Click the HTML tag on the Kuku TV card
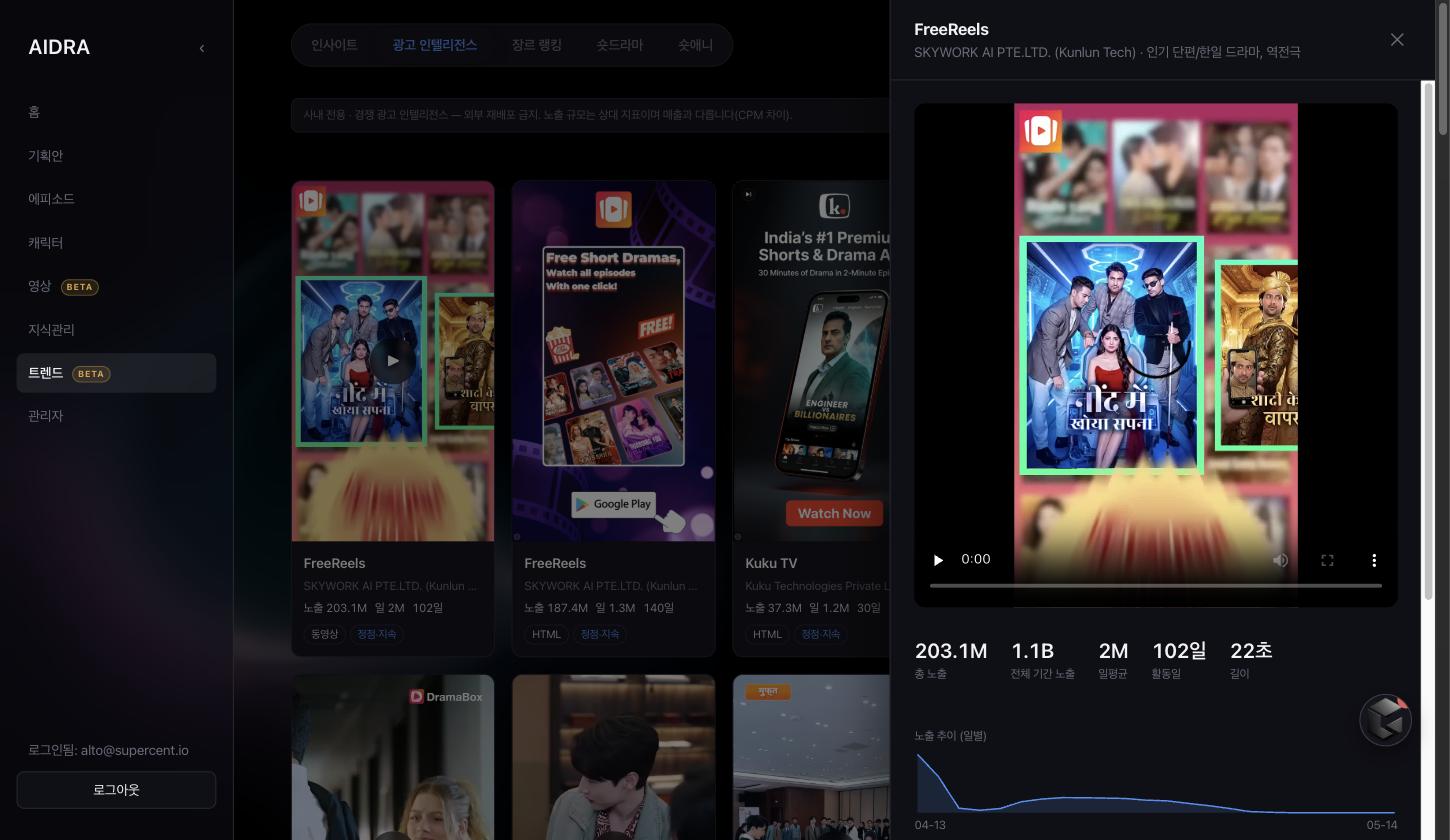The width and height of the screenshot is (1450, 840). click(x=767, y=634)
